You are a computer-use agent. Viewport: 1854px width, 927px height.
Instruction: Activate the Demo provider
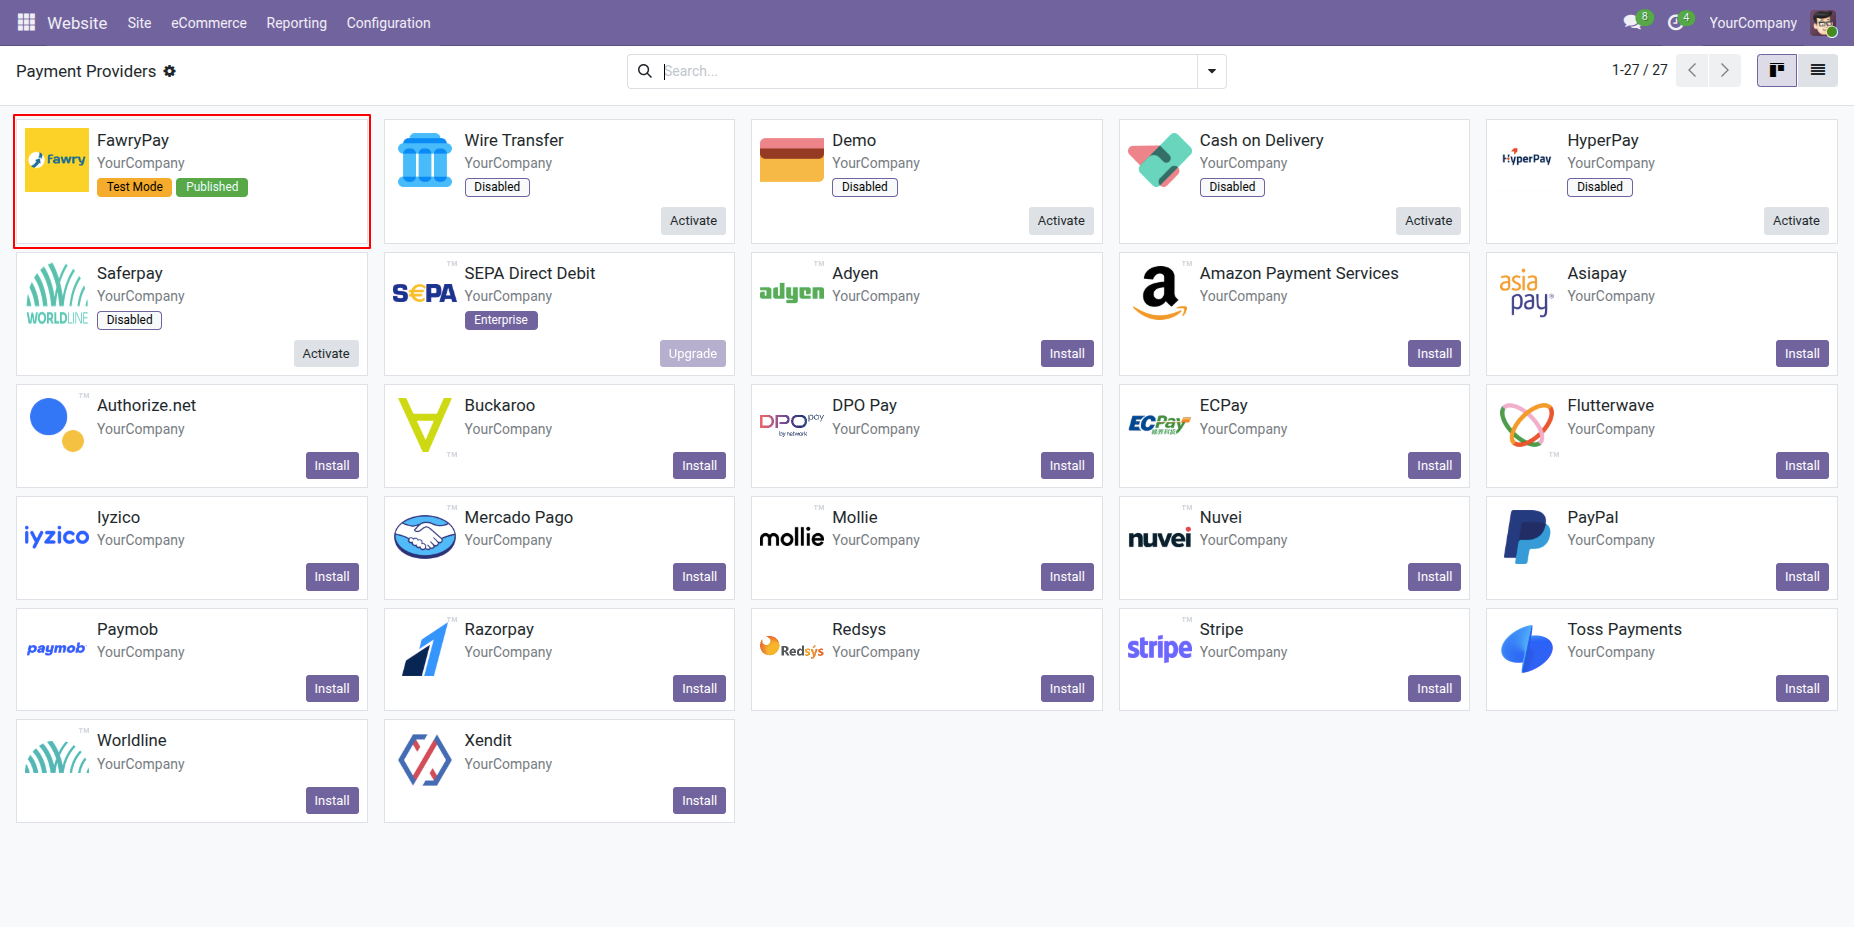pyautogui.click(x=1061, y=221)
